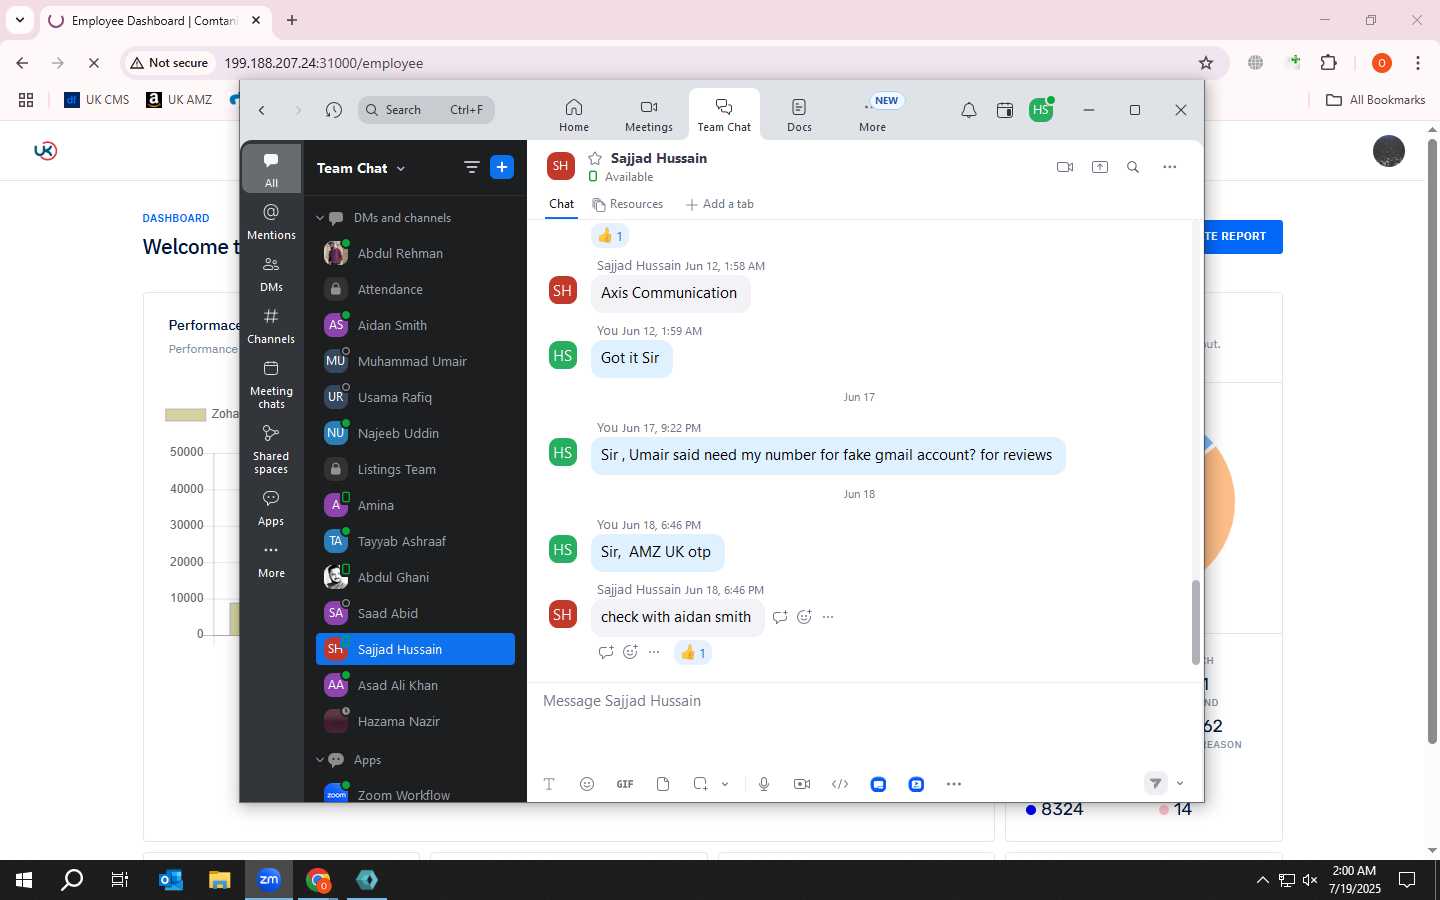Switch to the Resources tab
This screenshot has height=900, width=1440.
(628, 204)
